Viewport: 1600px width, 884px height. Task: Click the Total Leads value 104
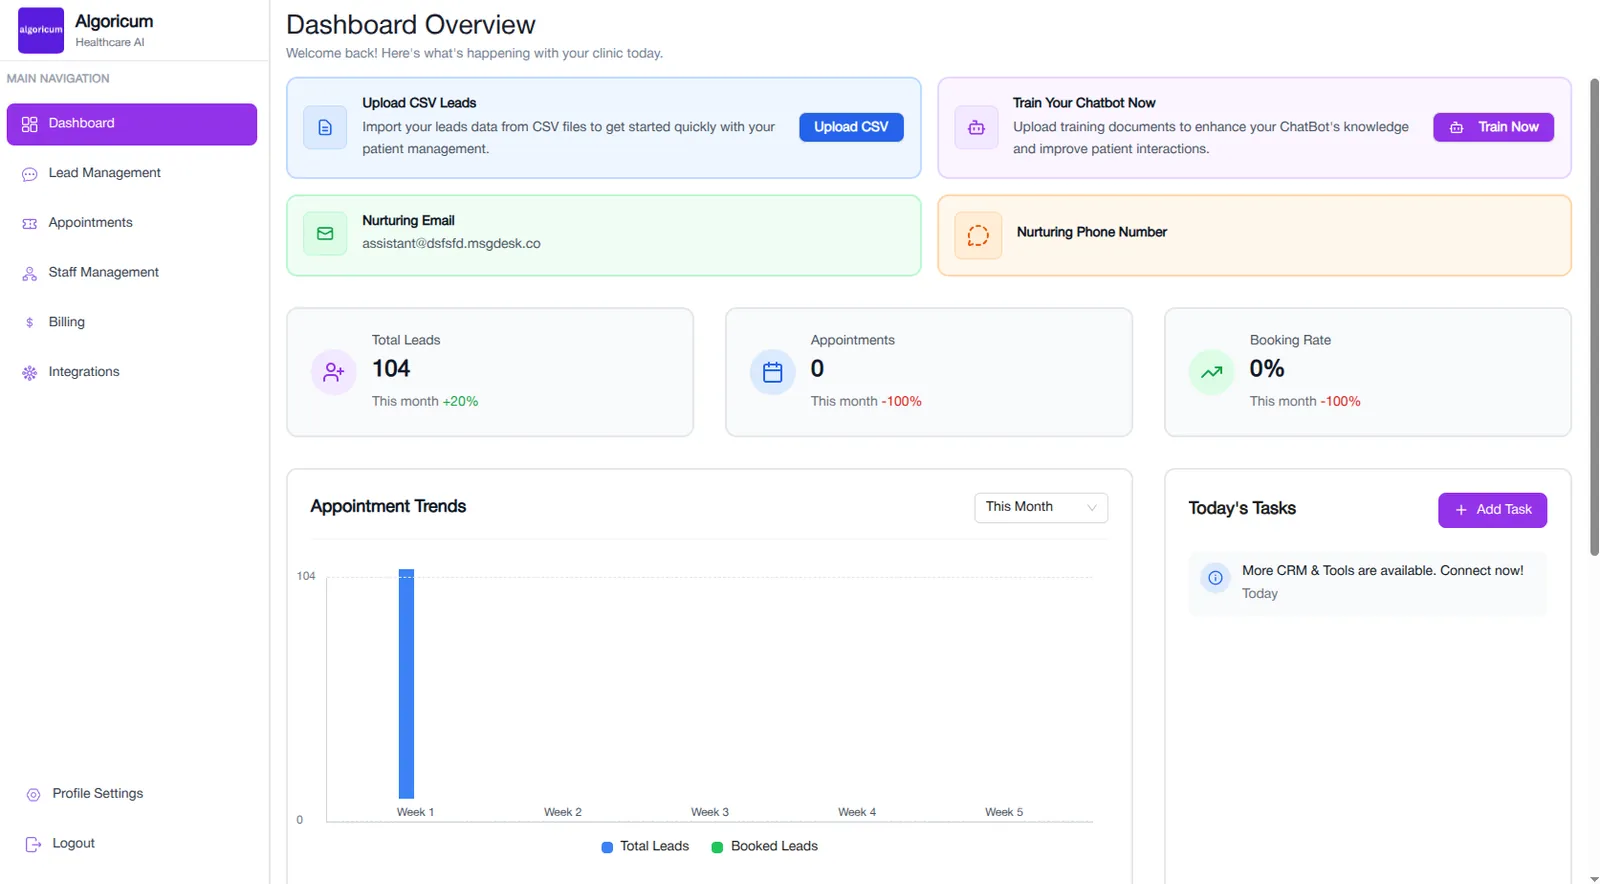391,369
